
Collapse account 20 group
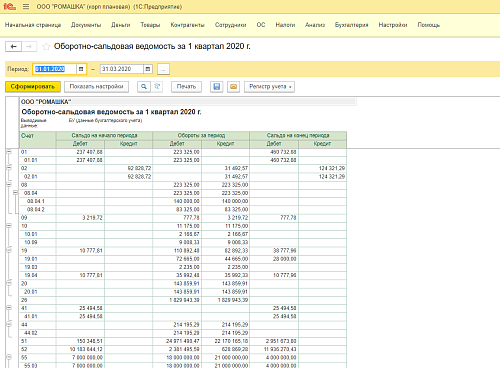pos(9,283)
